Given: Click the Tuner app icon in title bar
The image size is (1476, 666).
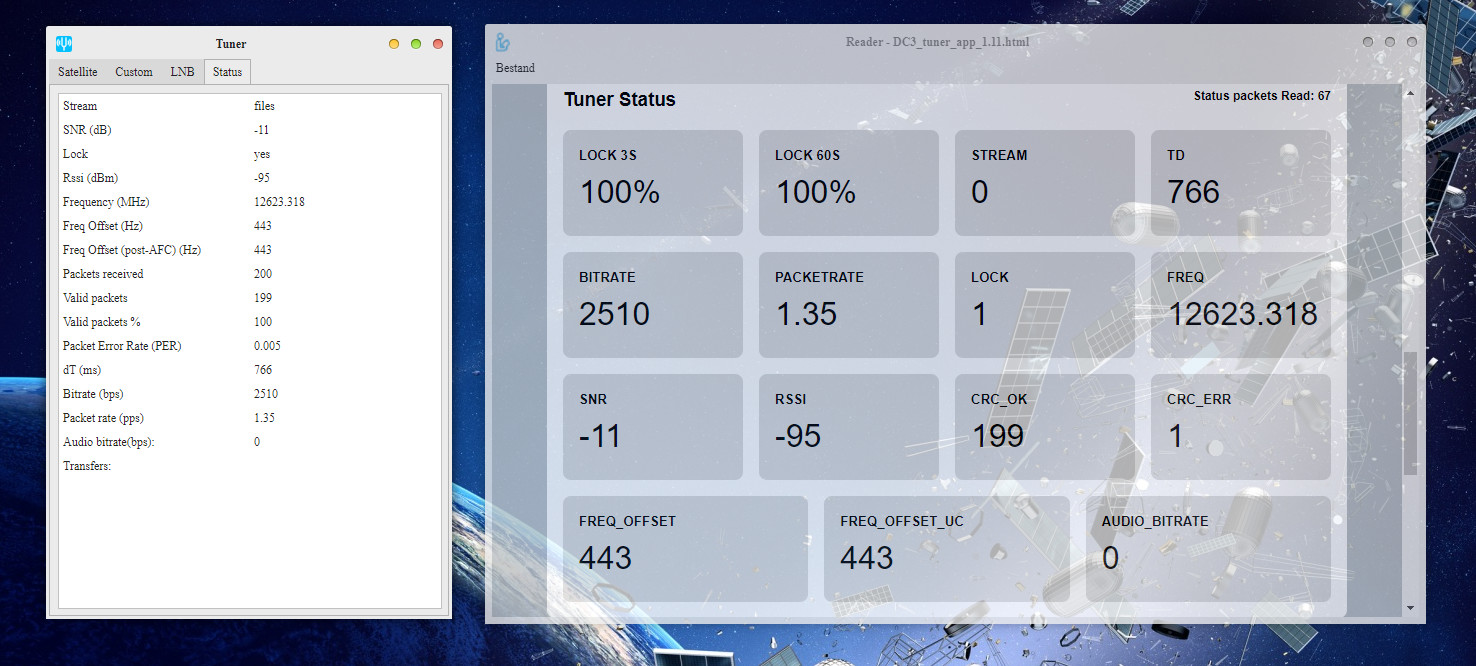Looking at the screenshot, I should tap(64, 44).
